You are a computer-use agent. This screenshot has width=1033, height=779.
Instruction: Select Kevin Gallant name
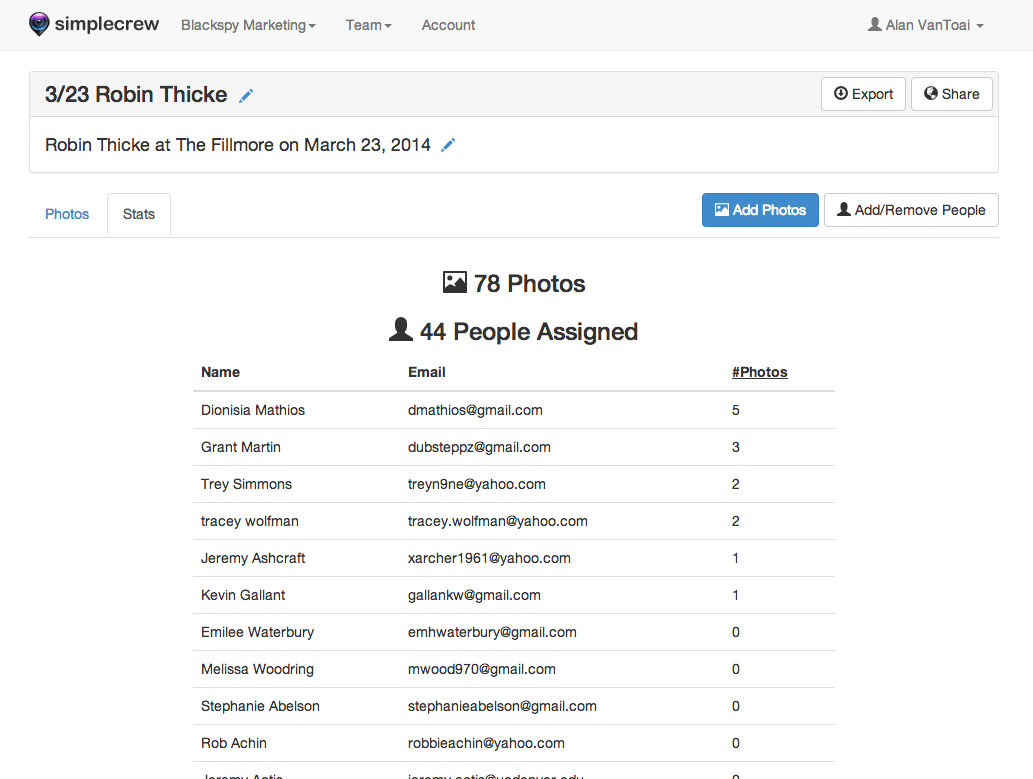[x=243, y=594]
